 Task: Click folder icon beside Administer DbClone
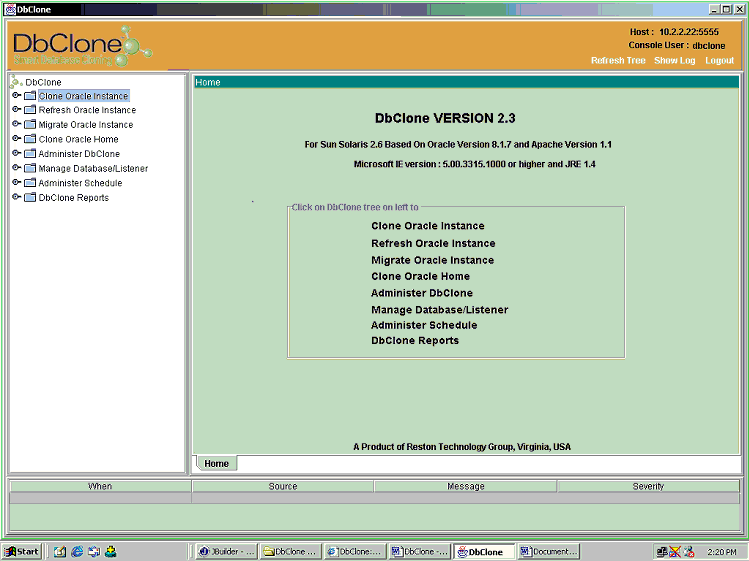pos(30,153)
